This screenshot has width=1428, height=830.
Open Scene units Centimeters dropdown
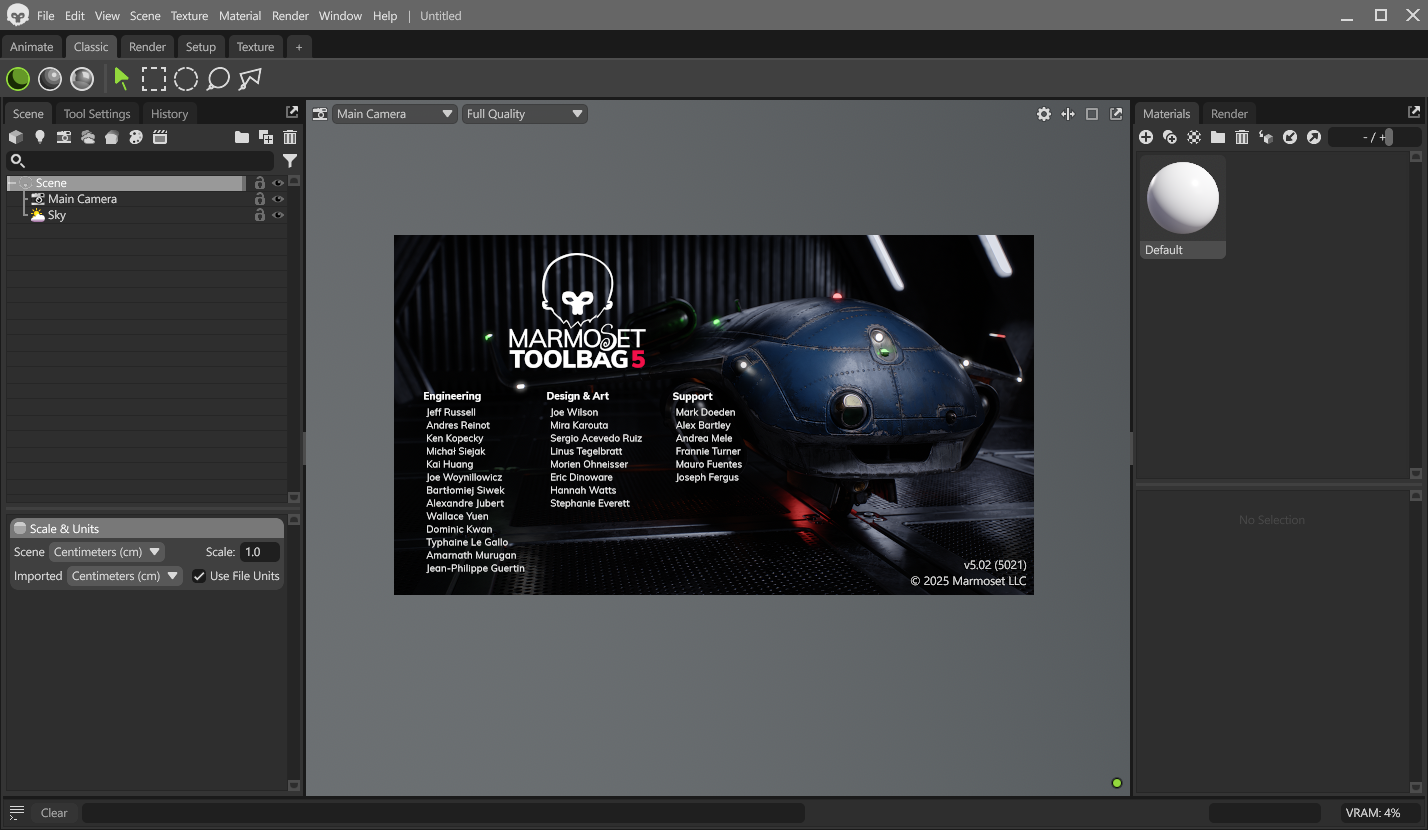107,552
